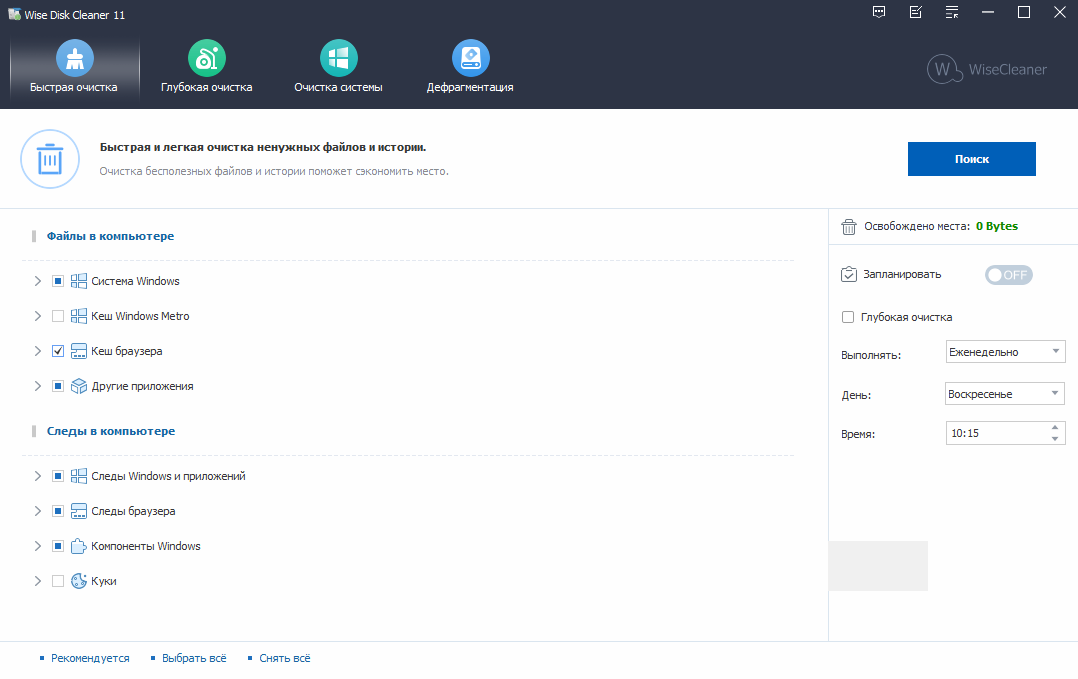Click the WiseCleaner logo
This screenshot has width=1078, height=679.
(987, 69)
